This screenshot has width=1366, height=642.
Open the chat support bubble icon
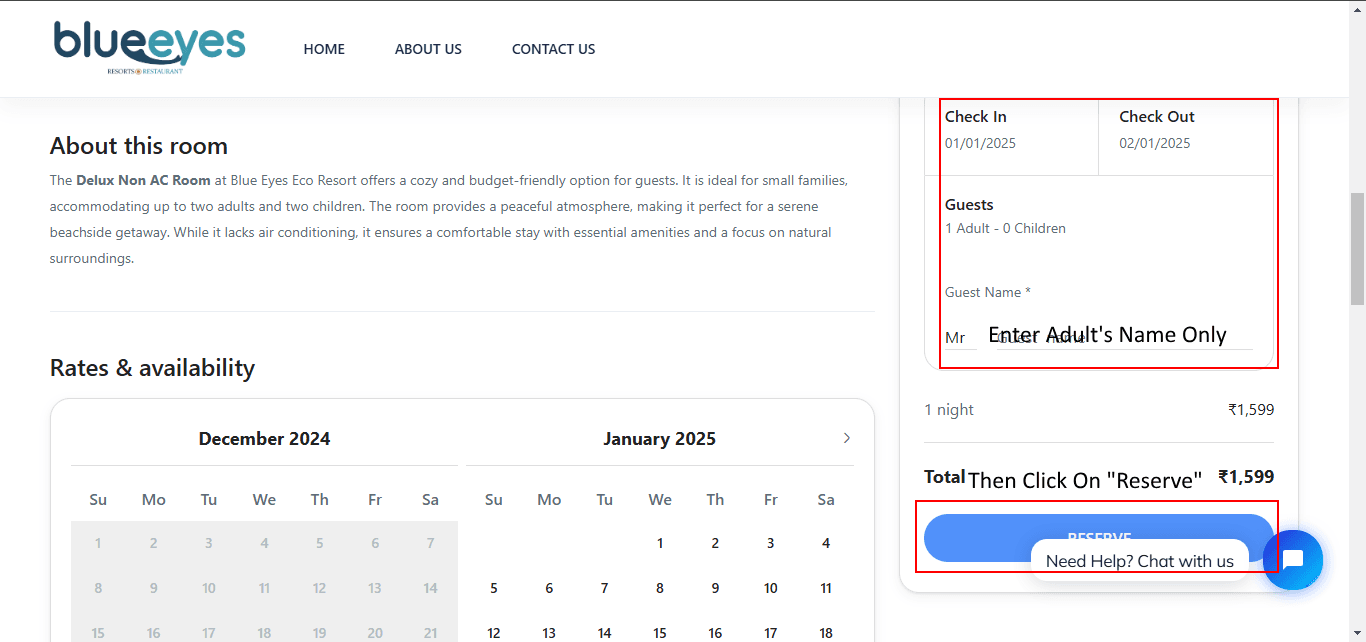pos(1292,560)
